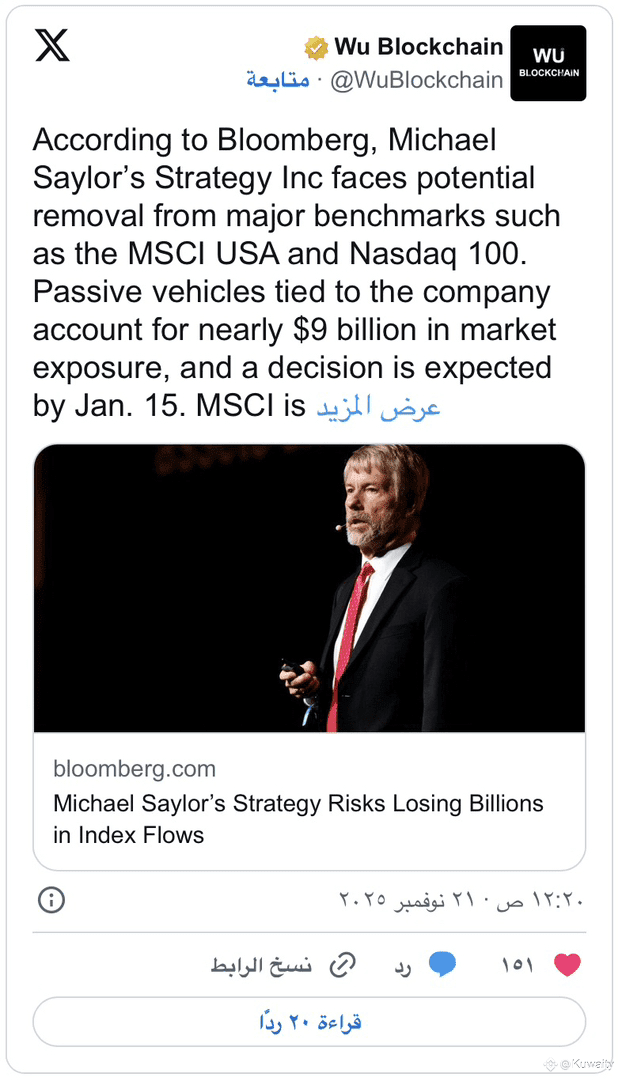Click the X logo icon

tap(52, 46)
